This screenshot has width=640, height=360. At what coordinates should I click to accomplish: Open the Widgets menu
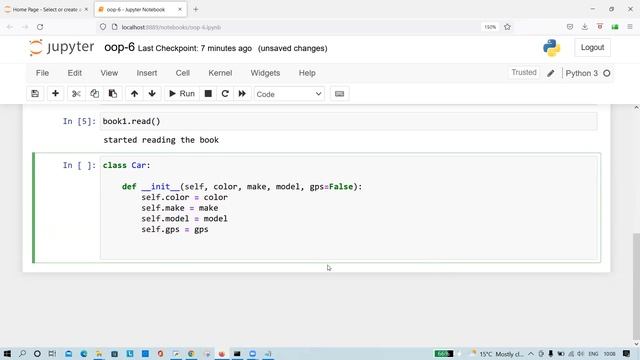click(265, 73)
